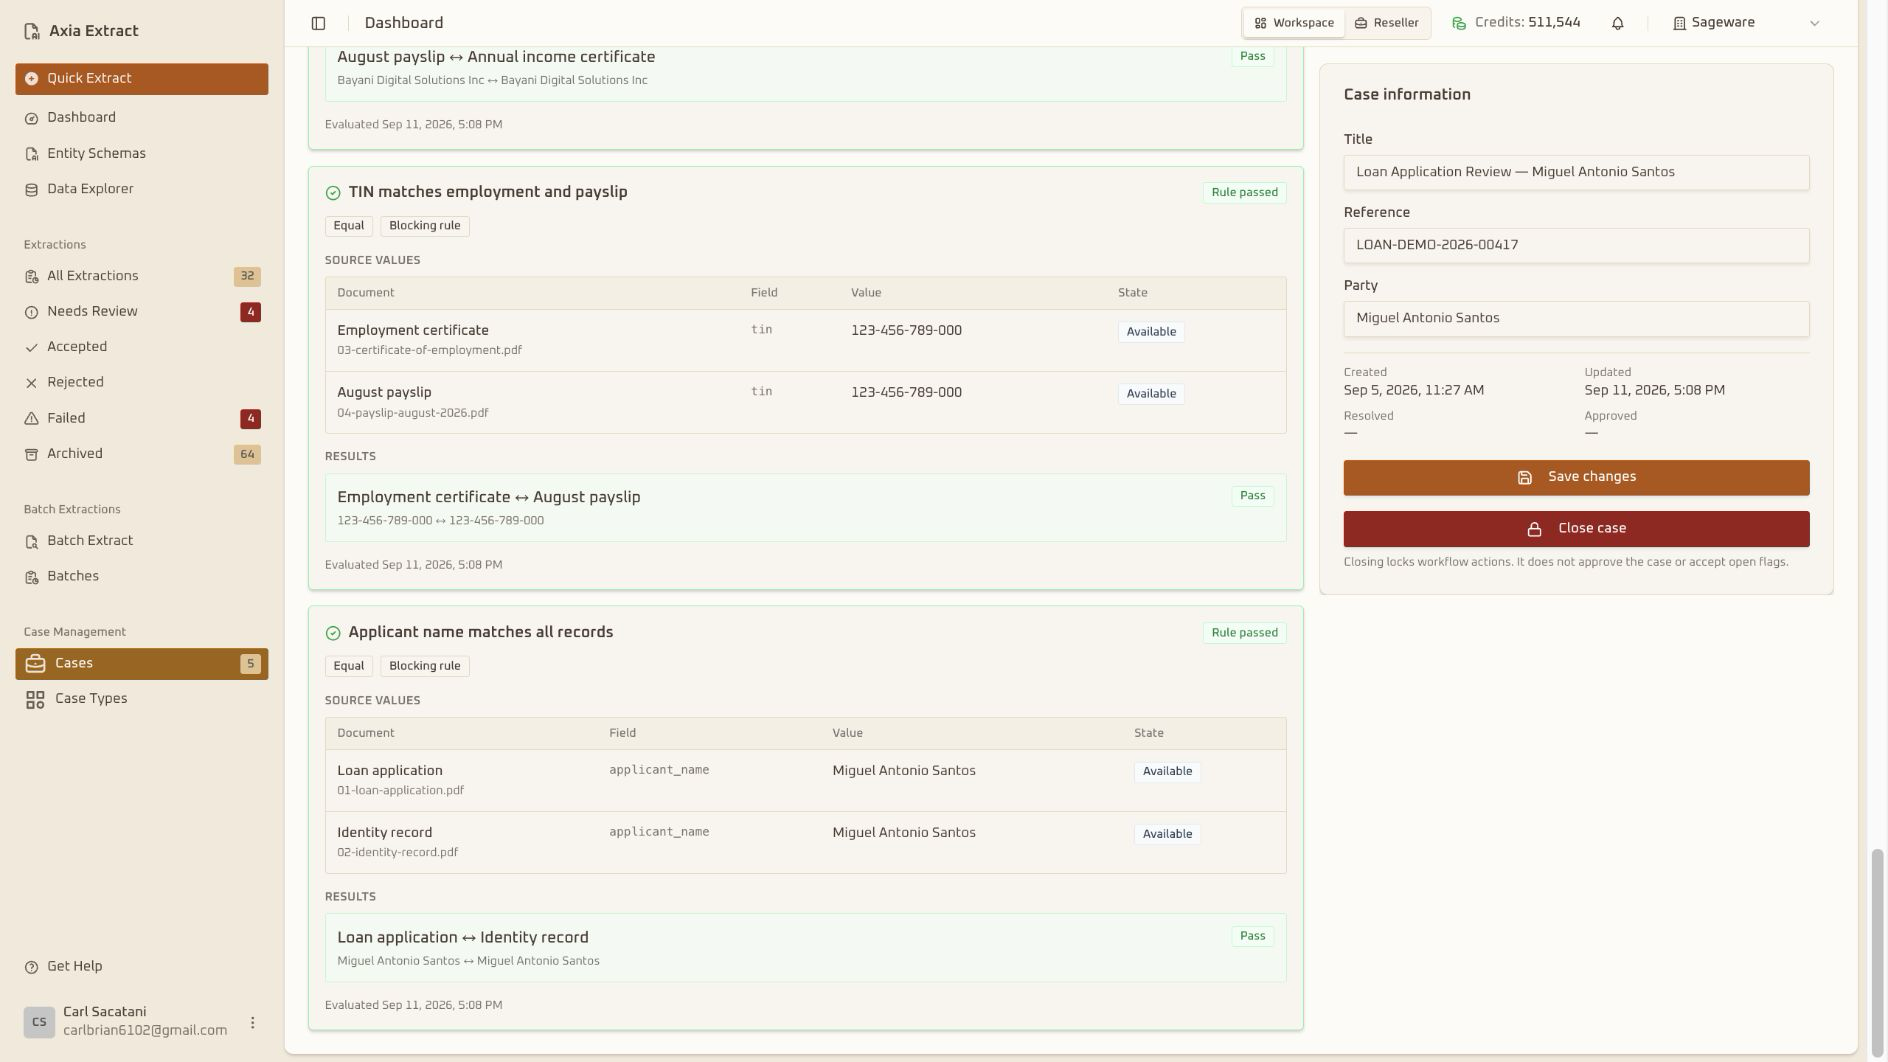Start a Quick Extract
1888x1062 pixels.
141,79
